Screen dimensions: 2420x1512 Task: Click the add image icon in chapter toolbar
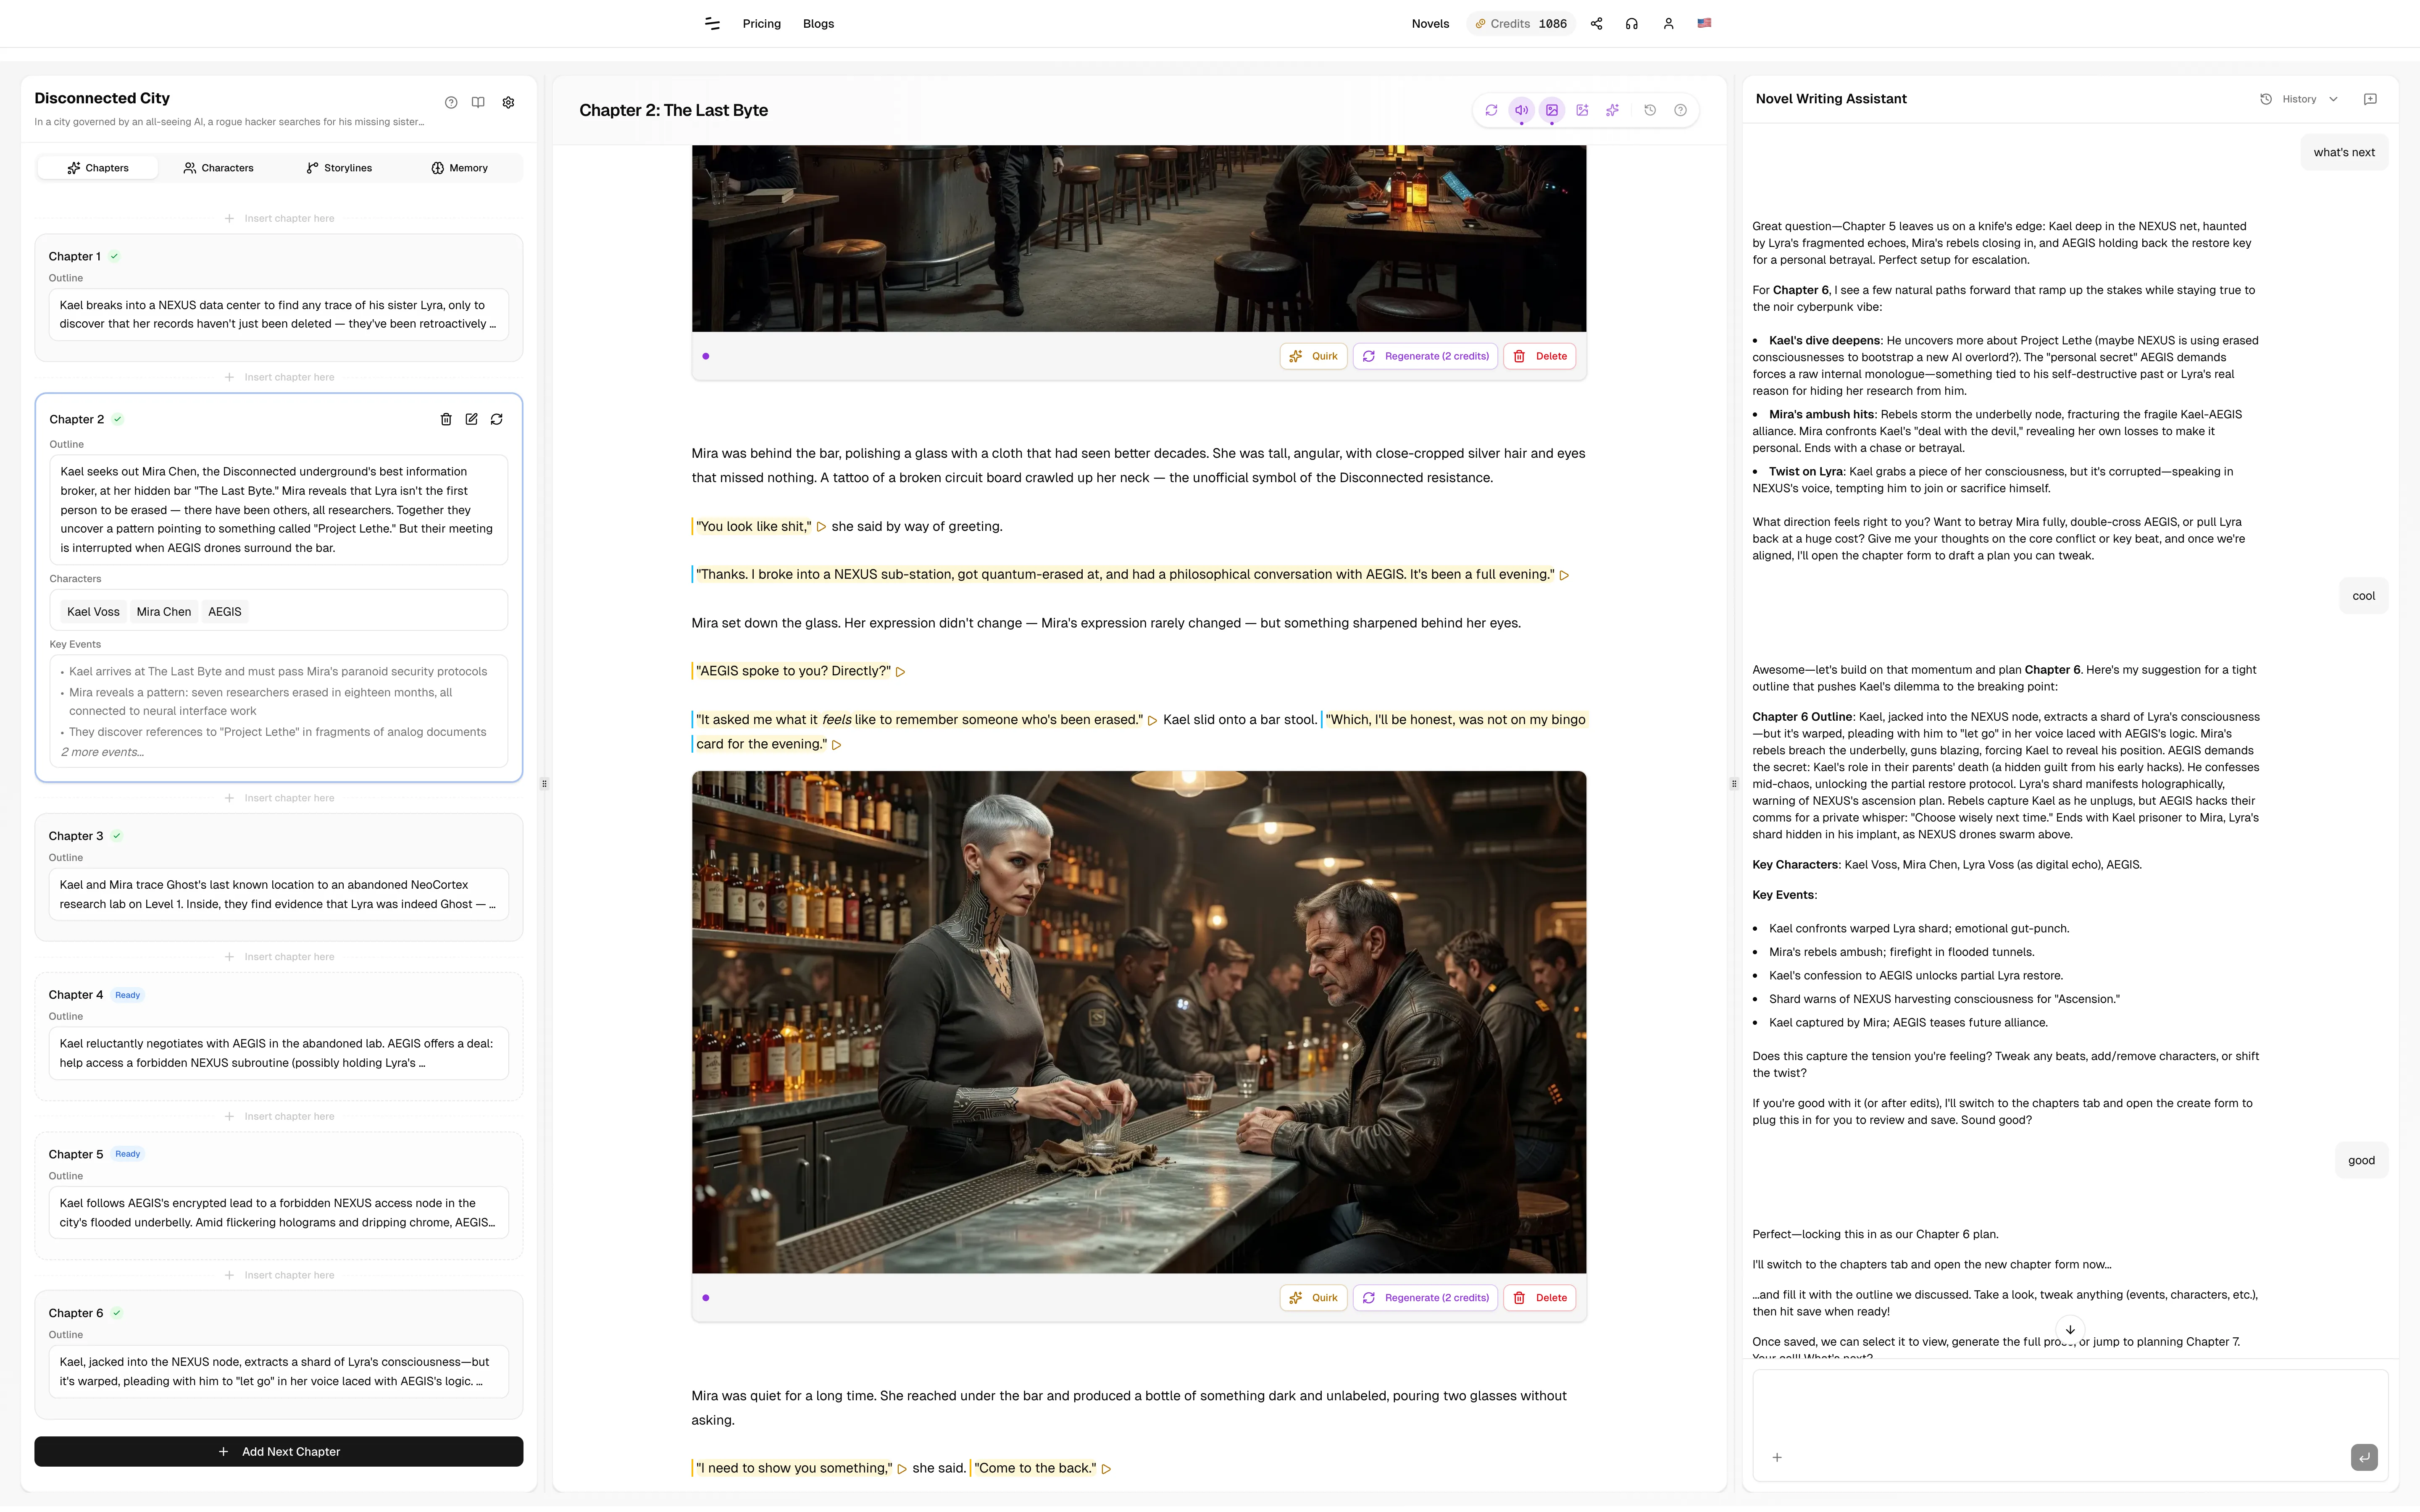point(1582,110)
